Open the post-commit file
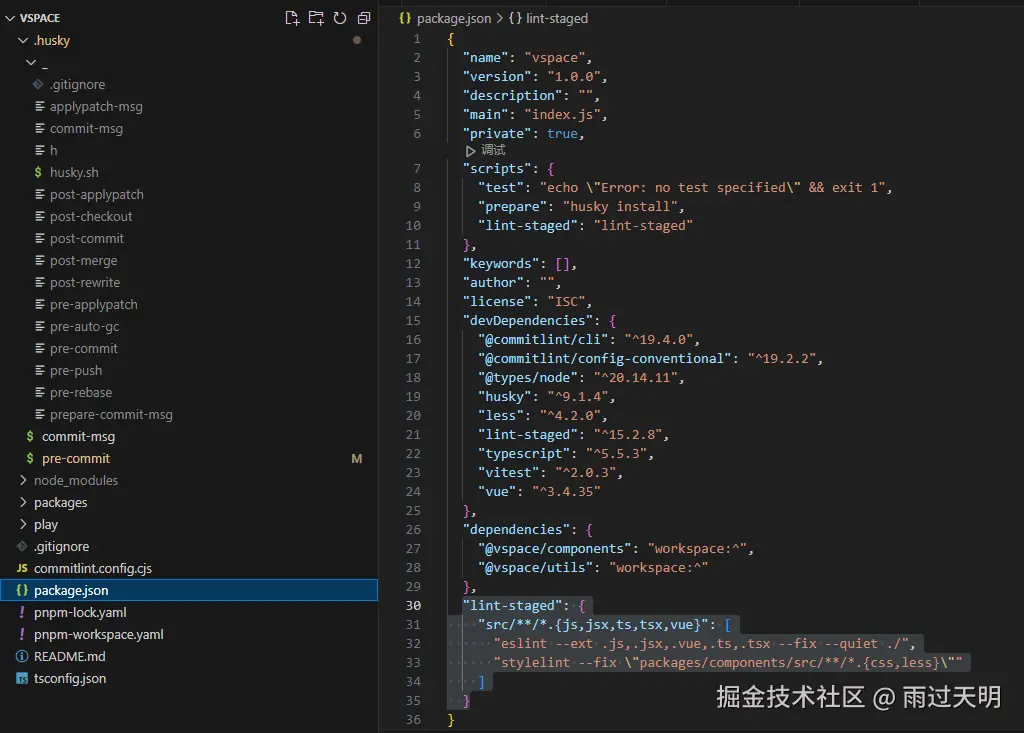This screenshot has height=733, width=1024. point(87,238)
